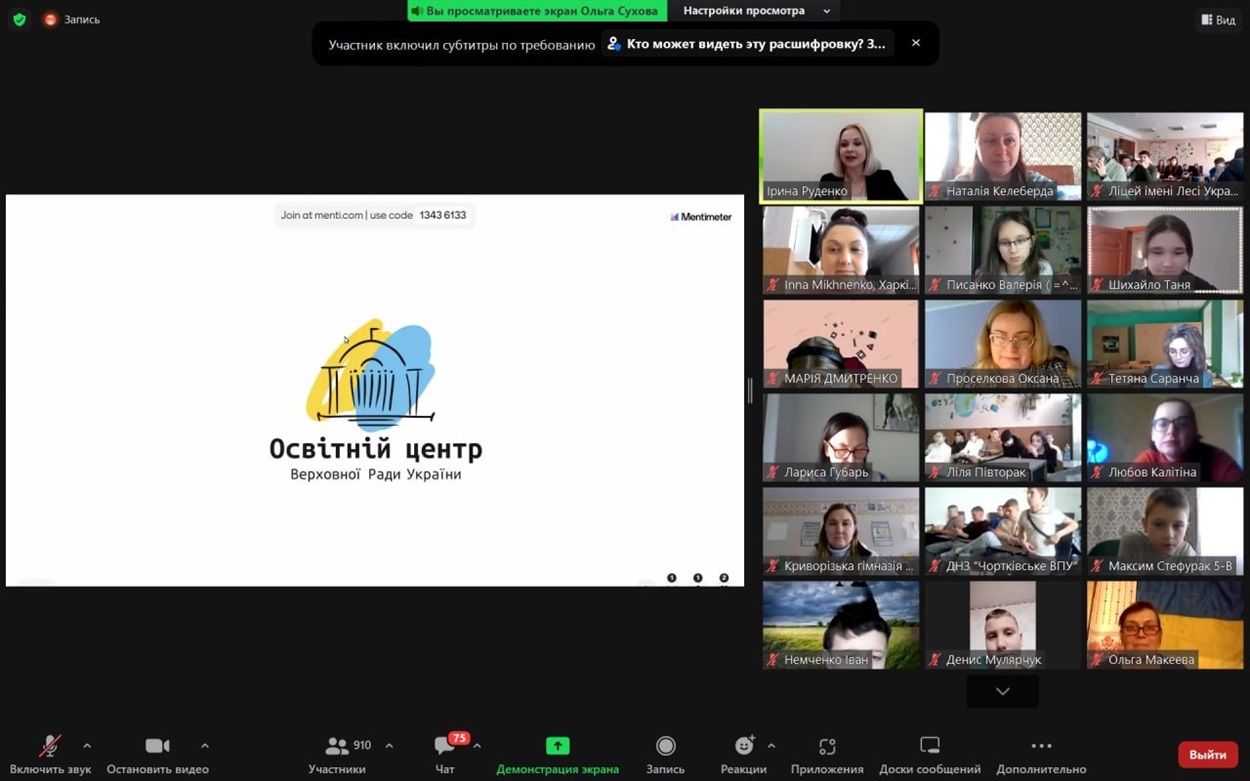Select Inna Mikhnenko video tile
Image resolution: width=1250 pixels, height=781 pixels.
pyautogui.click(x=841, y=250)
